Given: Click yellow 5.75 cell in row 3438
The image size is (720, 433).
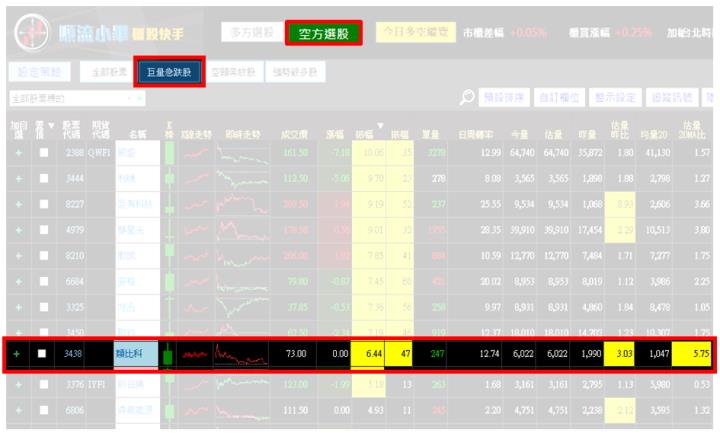Looking at the screenshot, I should click(691, 354).
